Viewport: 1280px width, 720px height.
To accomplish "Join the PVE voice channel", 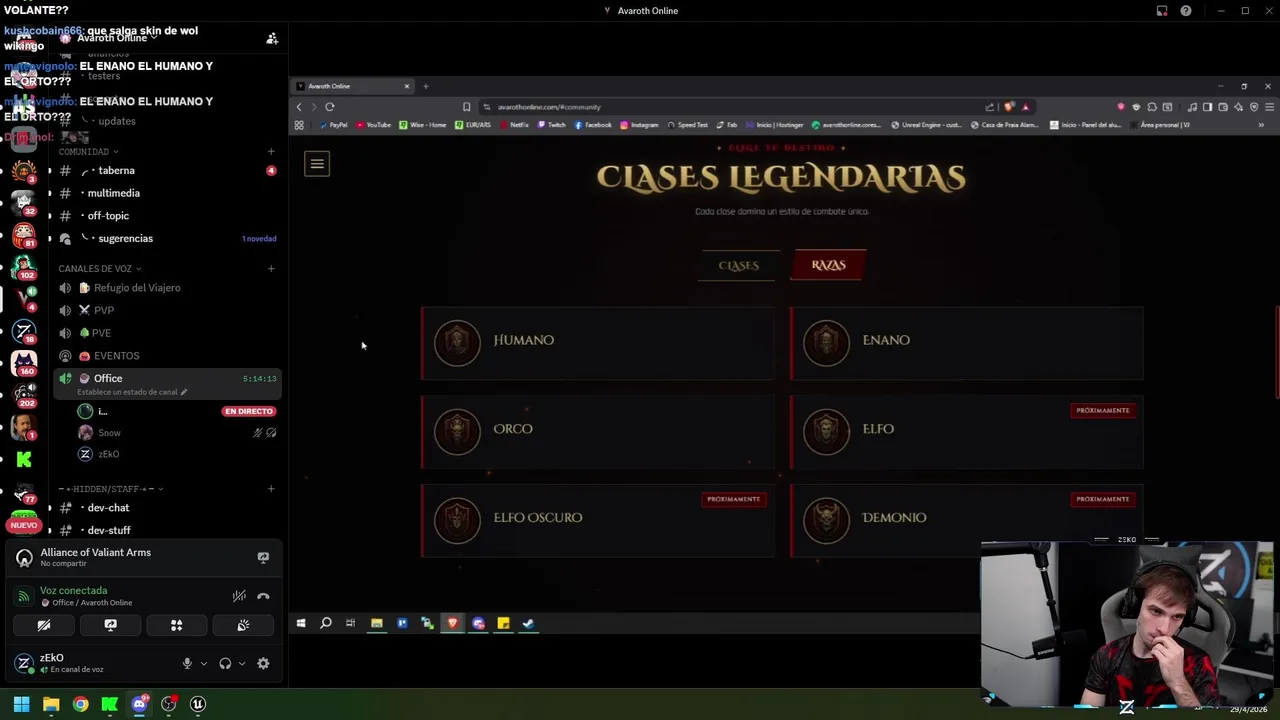I will coord(166,333).
